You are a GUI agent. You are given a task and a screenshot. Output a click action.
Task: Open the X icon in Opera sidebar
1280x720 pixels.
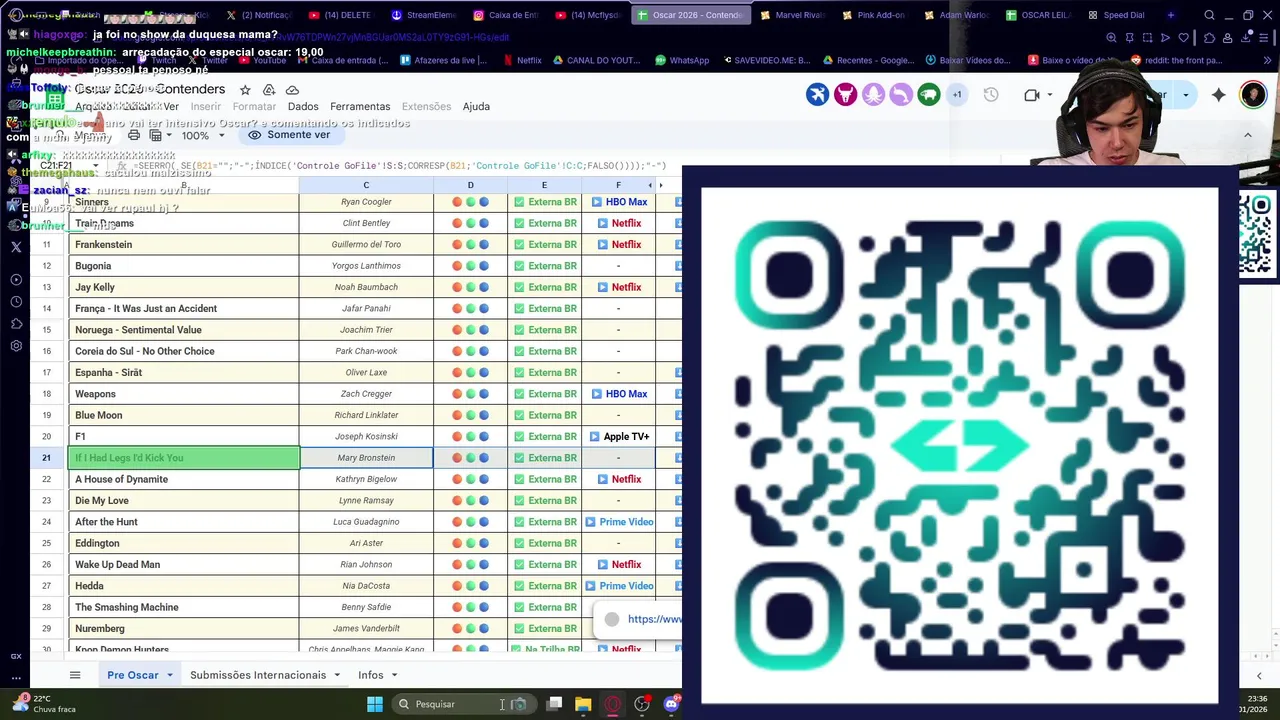coord(16,246)
